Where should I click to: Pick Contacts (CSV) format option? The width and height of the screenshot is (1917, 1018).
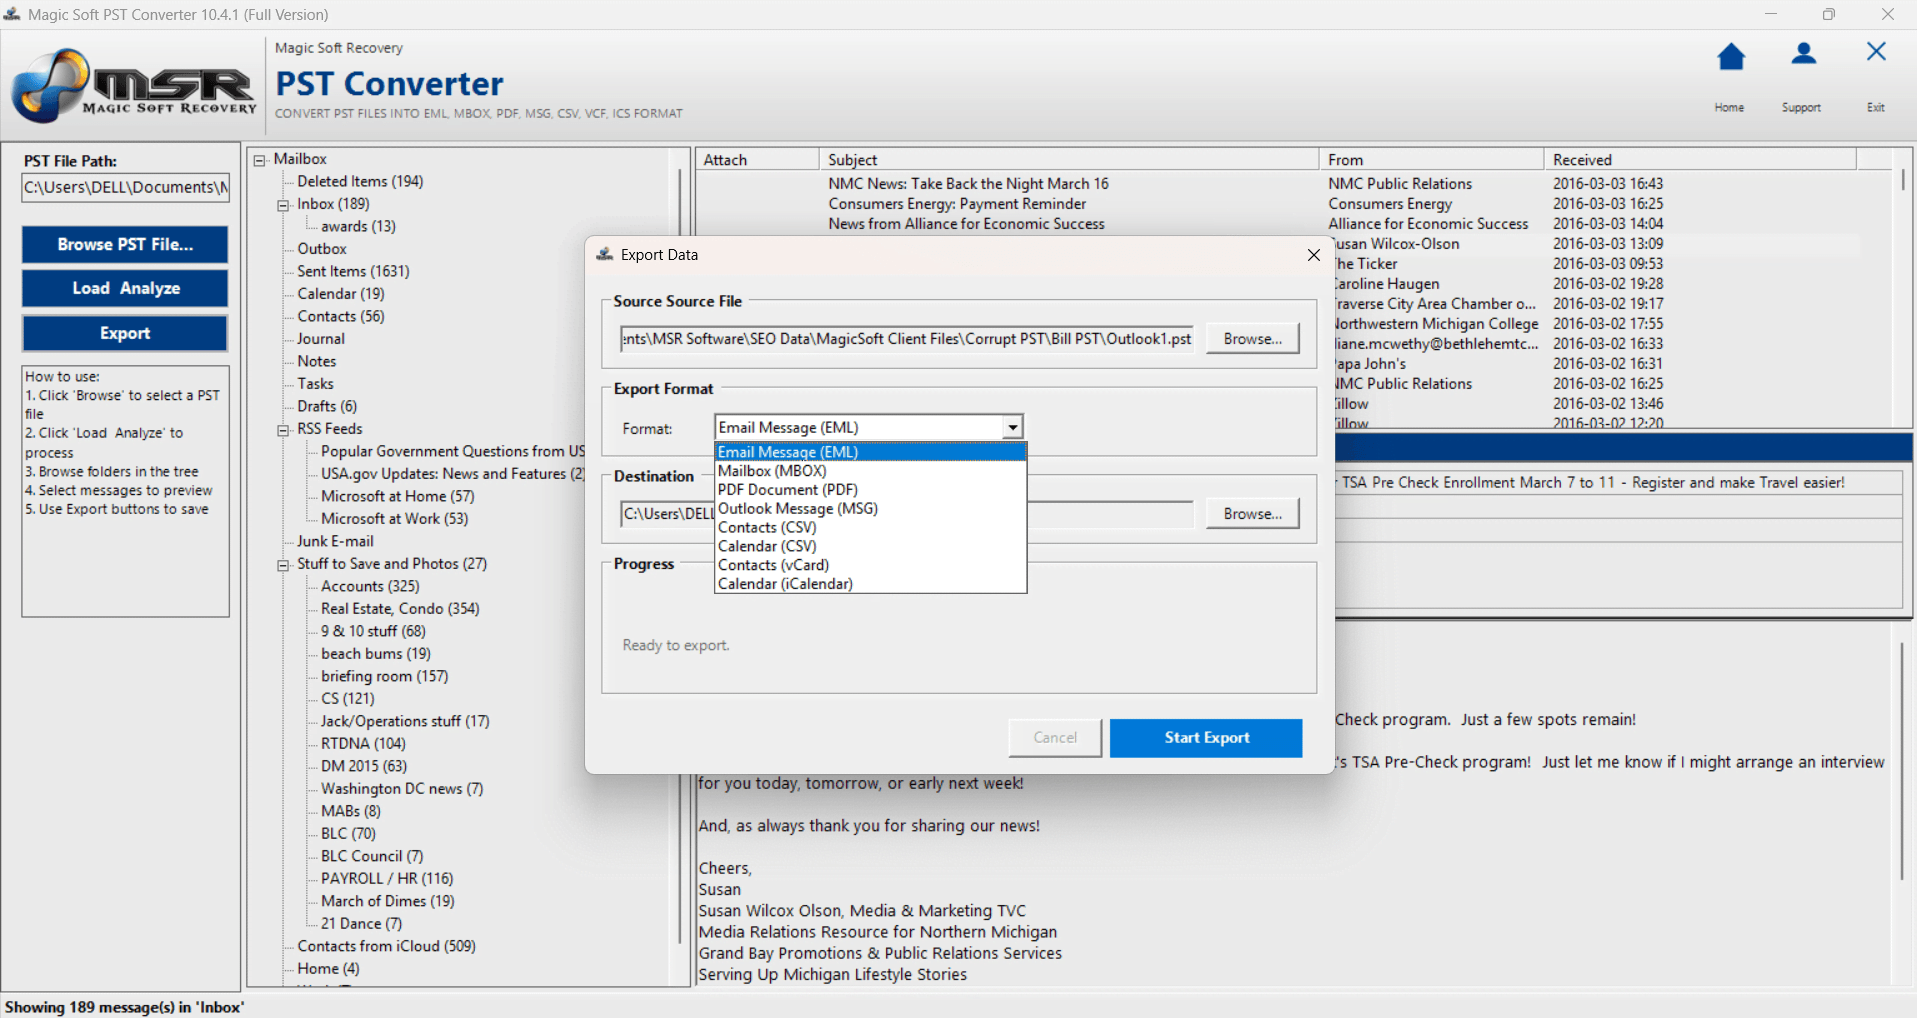point(871,528)
